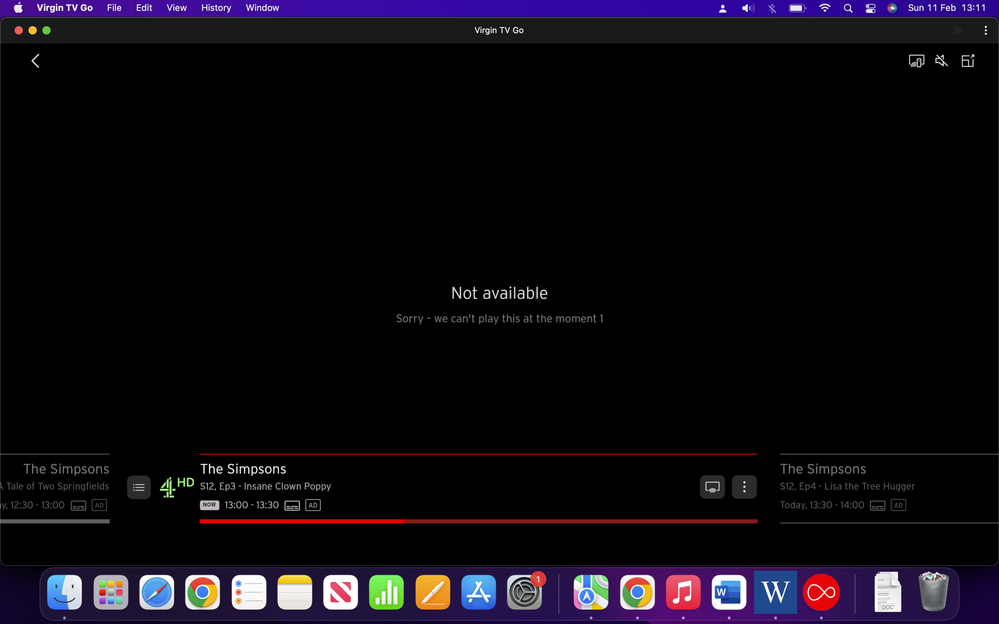The height and width of the screenshot is (624, 999).
Task: Click AD badge on 13:30 - 14:00 programme
Action: (898, 505)
